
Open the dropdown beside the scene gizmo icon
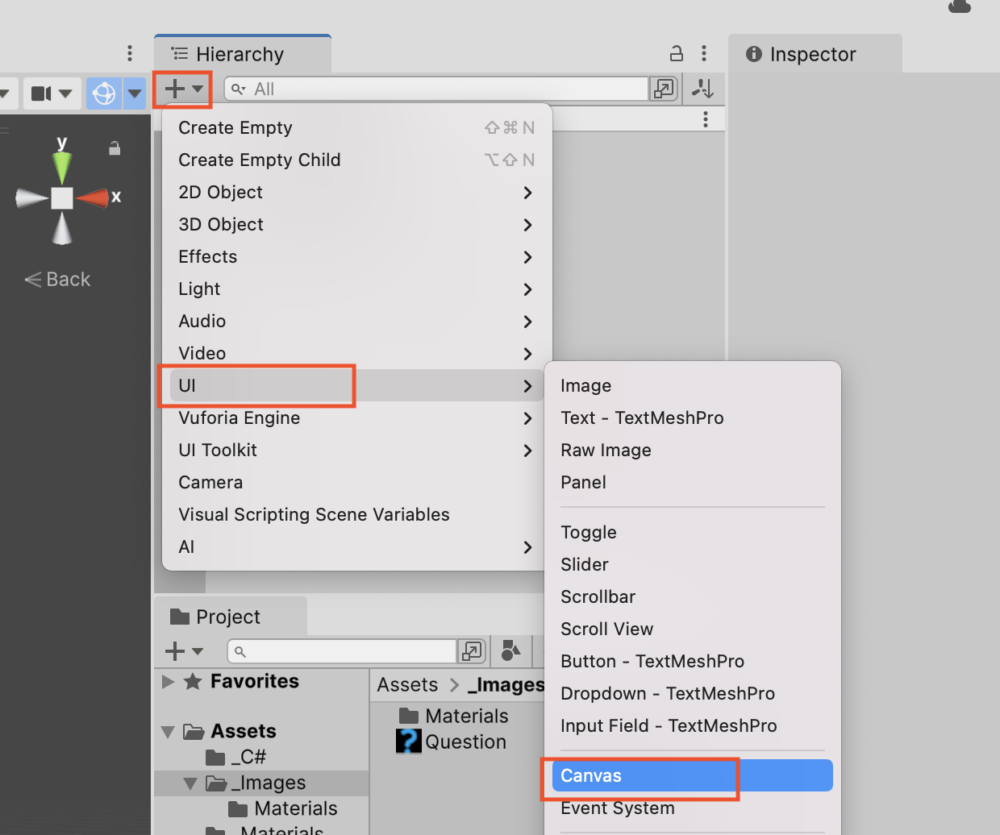[133, 92]
